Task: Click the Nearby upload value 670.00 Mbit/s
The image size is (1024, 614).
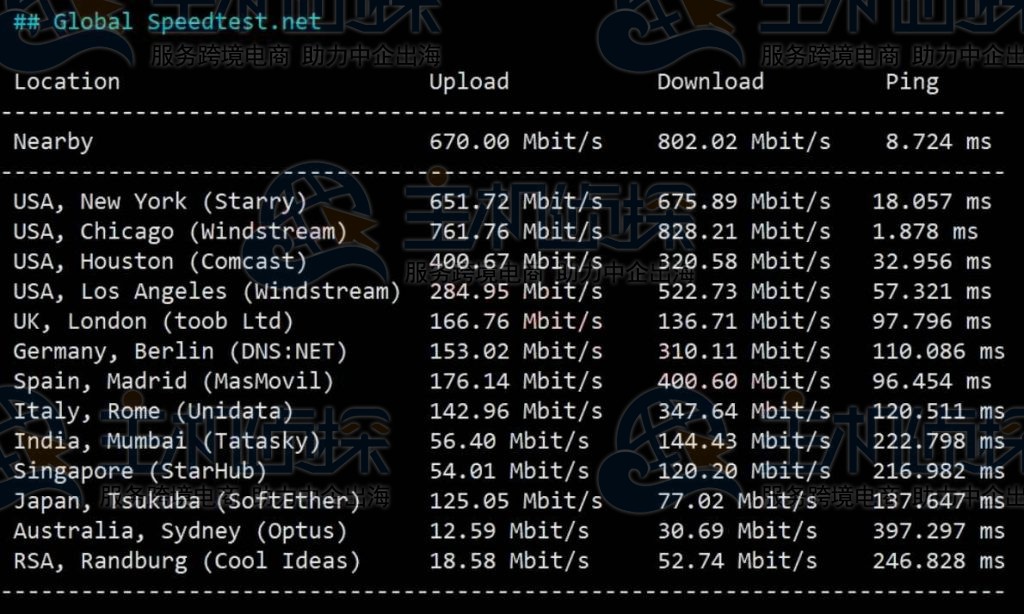Action: point(516,142)
